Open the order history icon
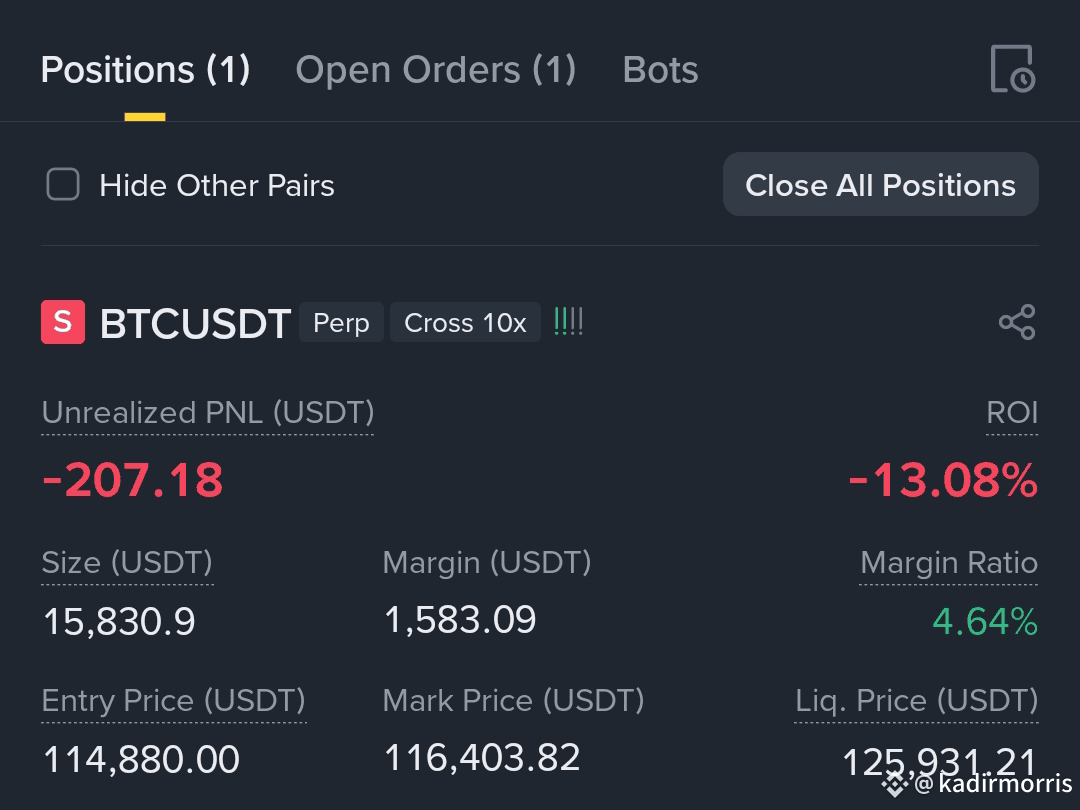 click(1012, 68)
